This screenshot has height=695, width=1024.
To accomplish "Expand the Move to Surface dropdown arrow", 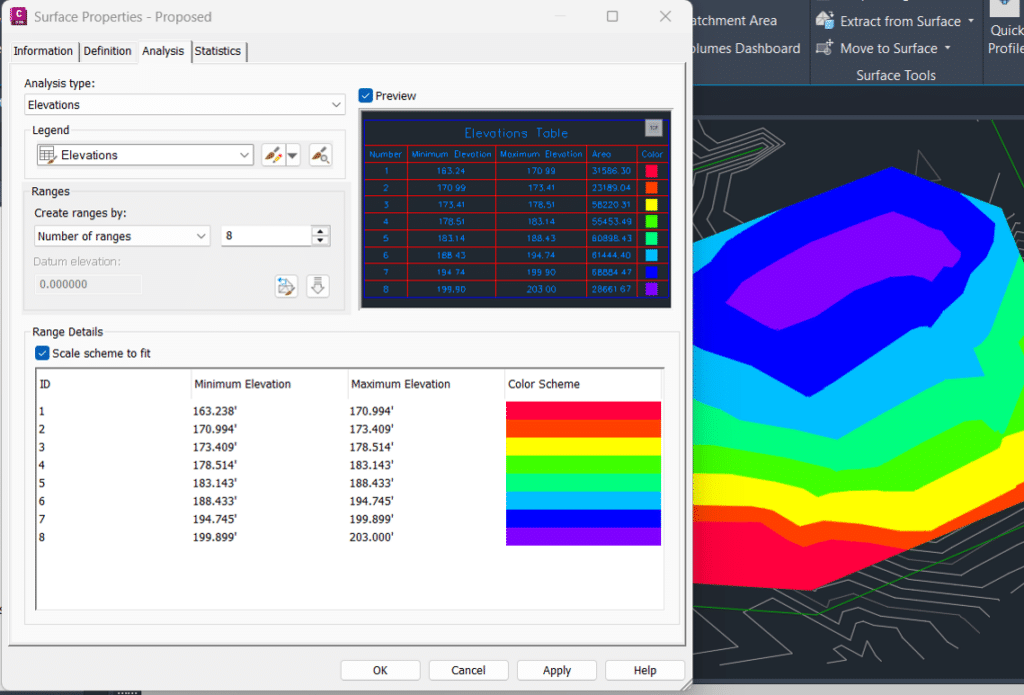I will pyautogui.click(x=947, y=48).
